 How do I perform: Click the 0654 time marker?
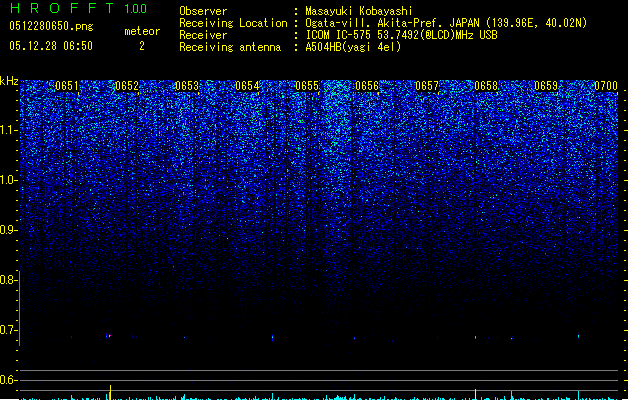tap(247, 86)
